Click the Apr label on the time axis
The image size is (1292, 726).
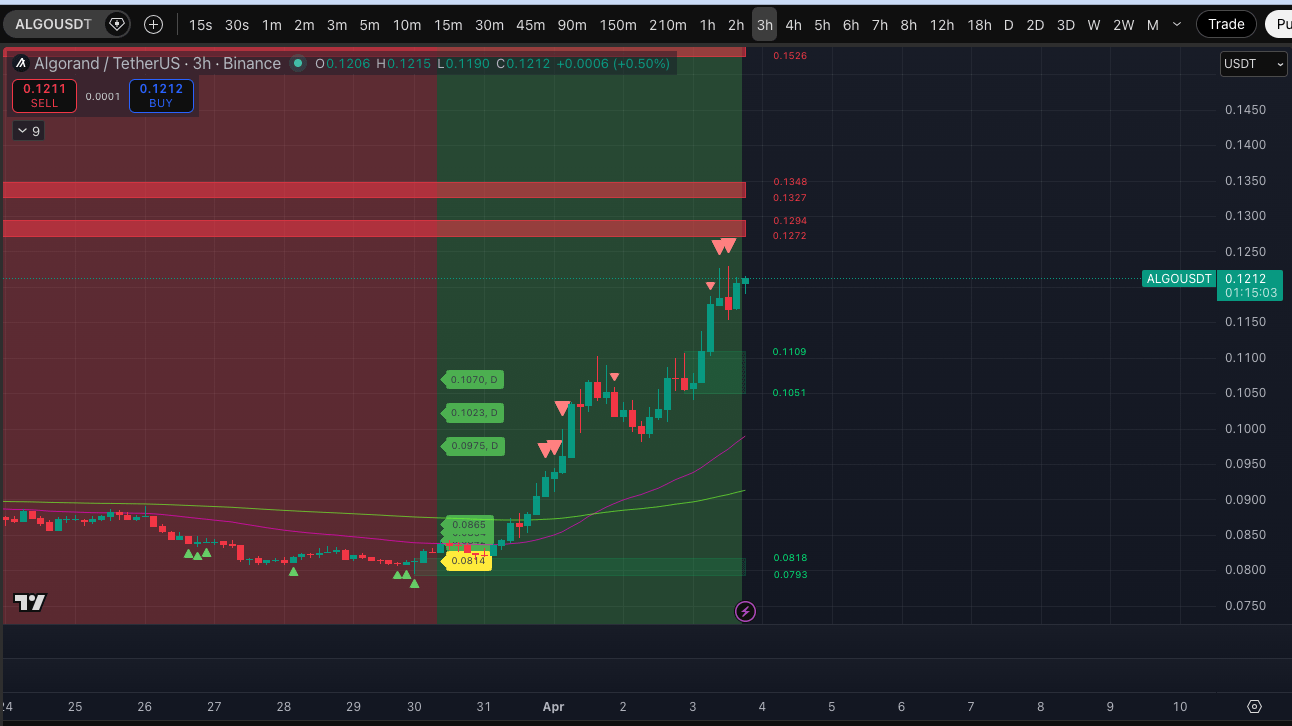click(553, 706)
